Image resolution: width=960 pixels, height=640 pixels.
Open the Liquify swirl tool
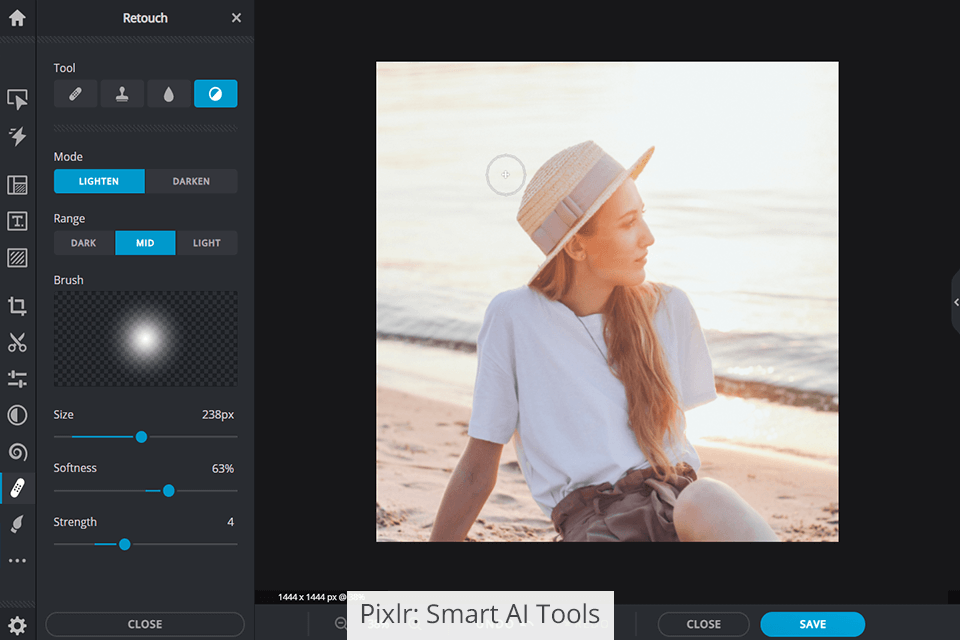pyautogui.click(x=17, y=452)
